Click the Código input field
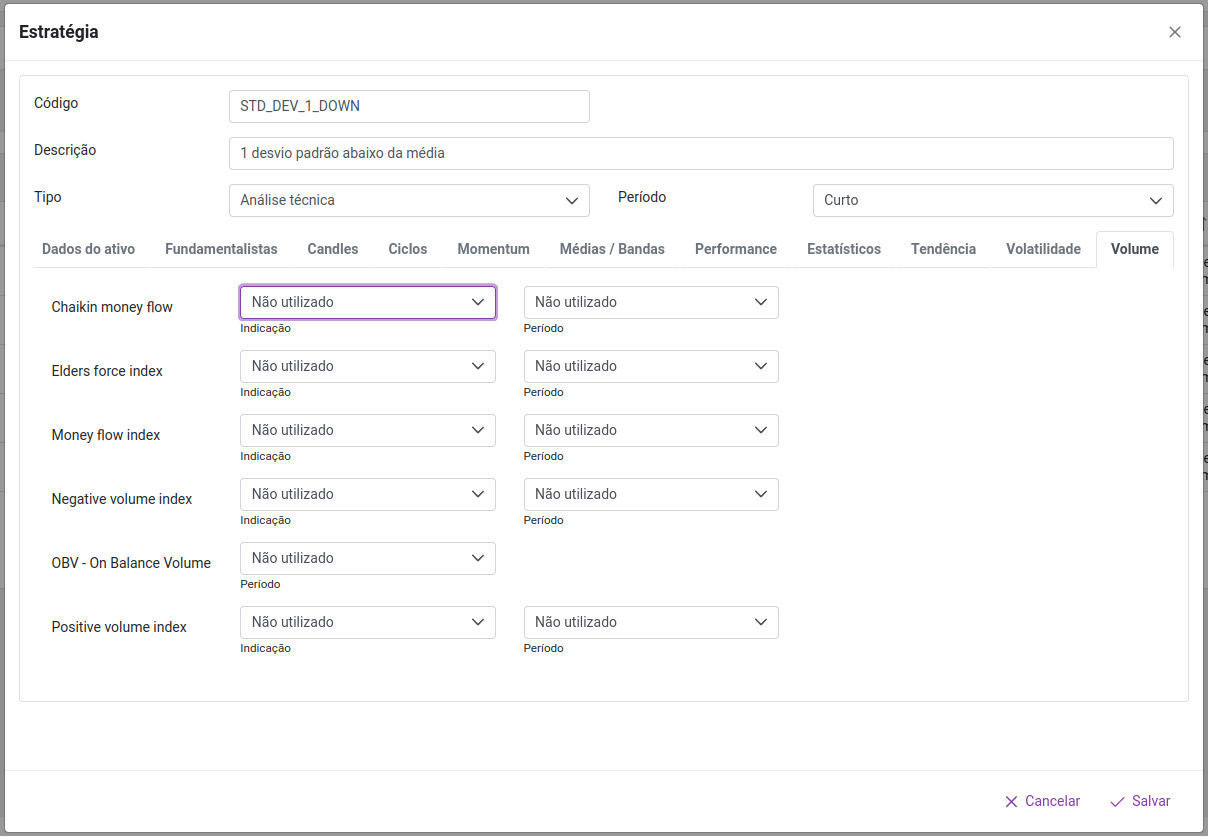The width and height of the screenshot is (1208, 837). (x=409, y=106)
